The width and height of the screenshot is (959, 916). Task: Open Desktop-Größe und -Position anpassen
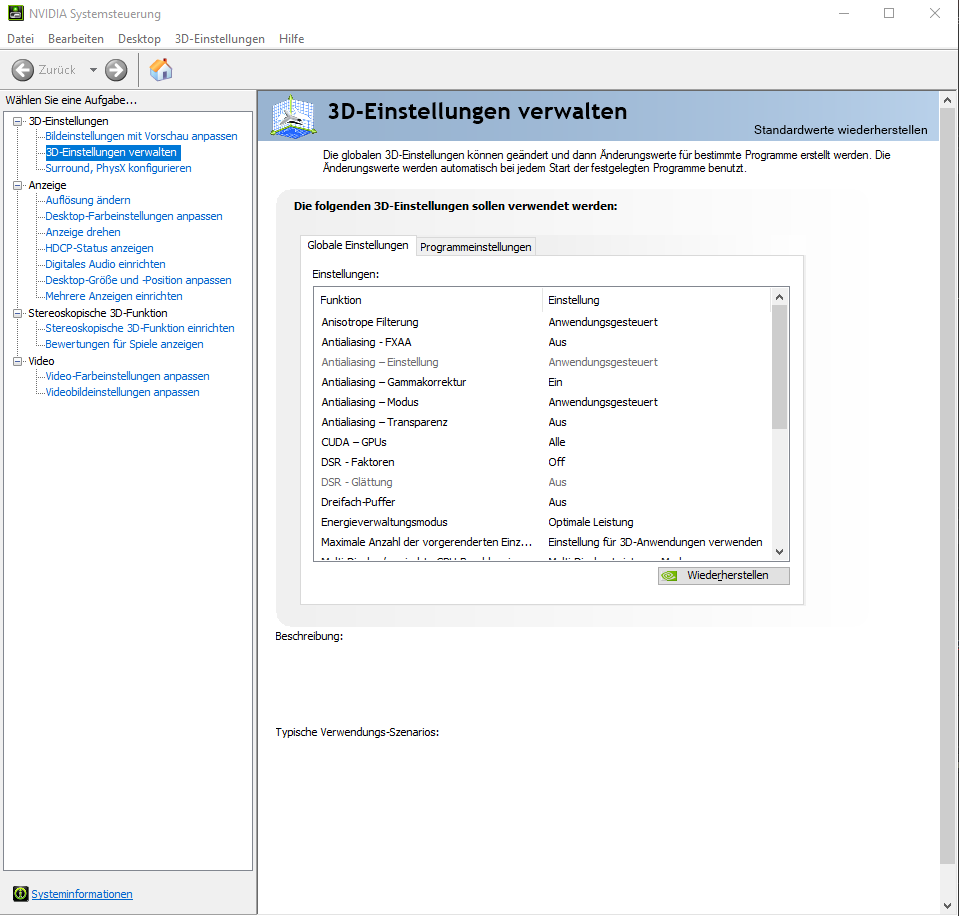coord(138,280)
